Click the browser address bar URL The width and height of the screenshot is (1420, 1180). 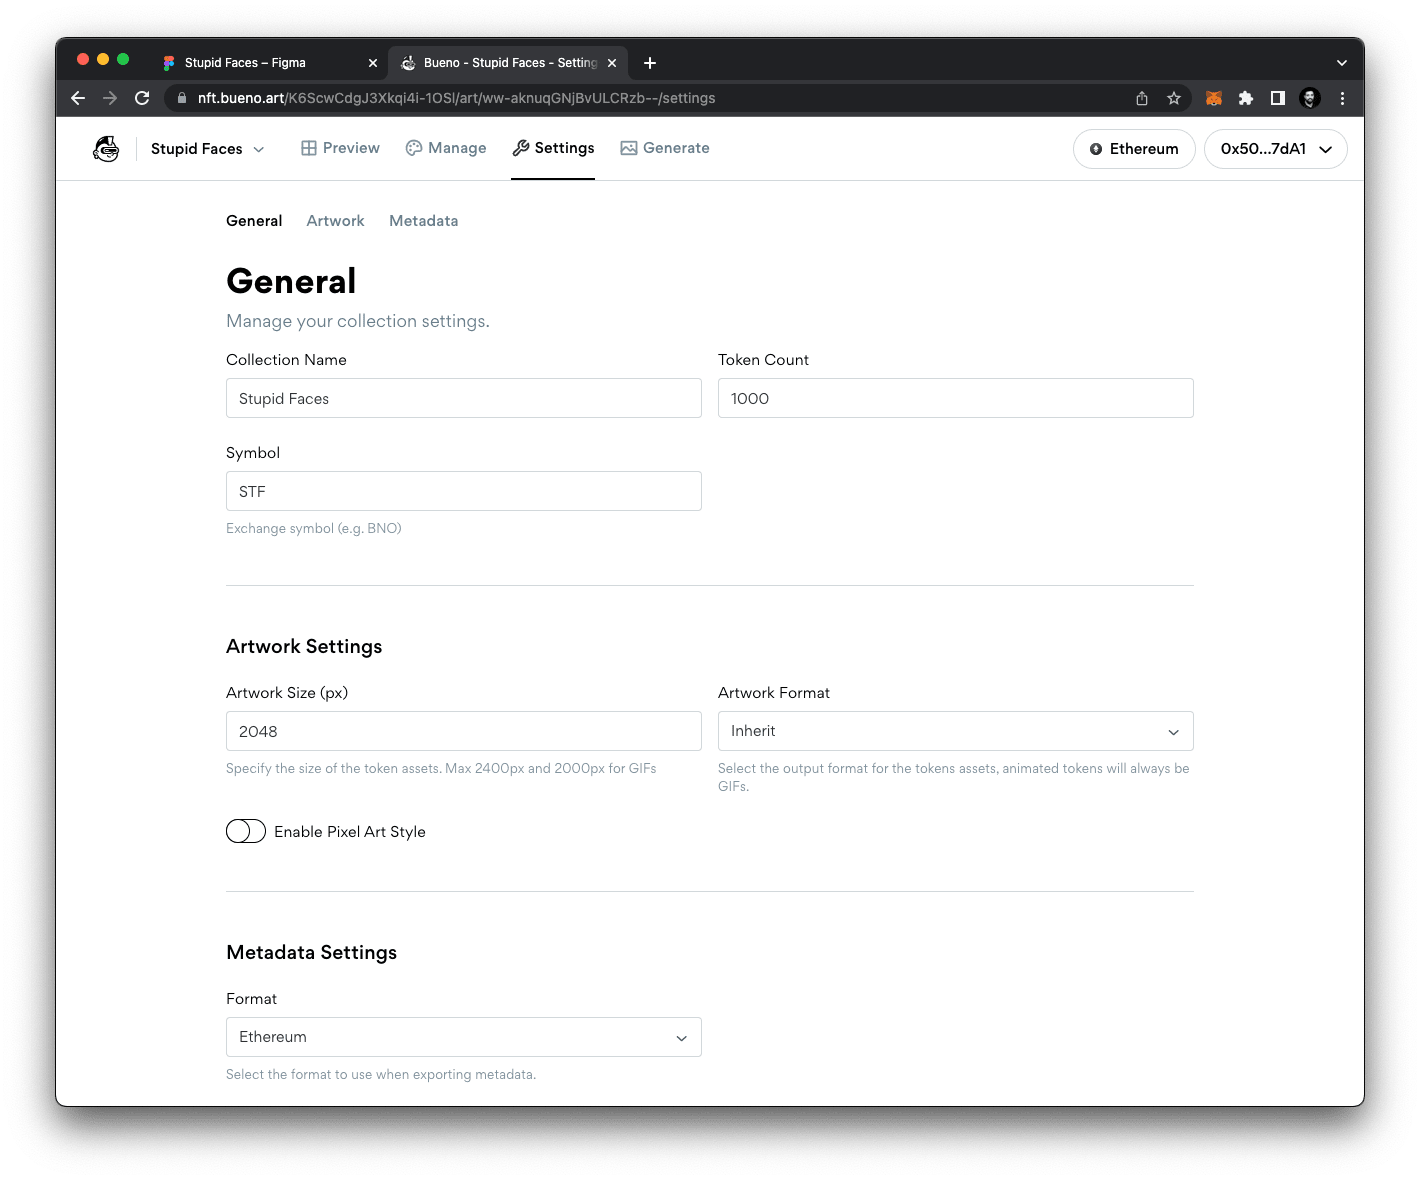point(456,98)
